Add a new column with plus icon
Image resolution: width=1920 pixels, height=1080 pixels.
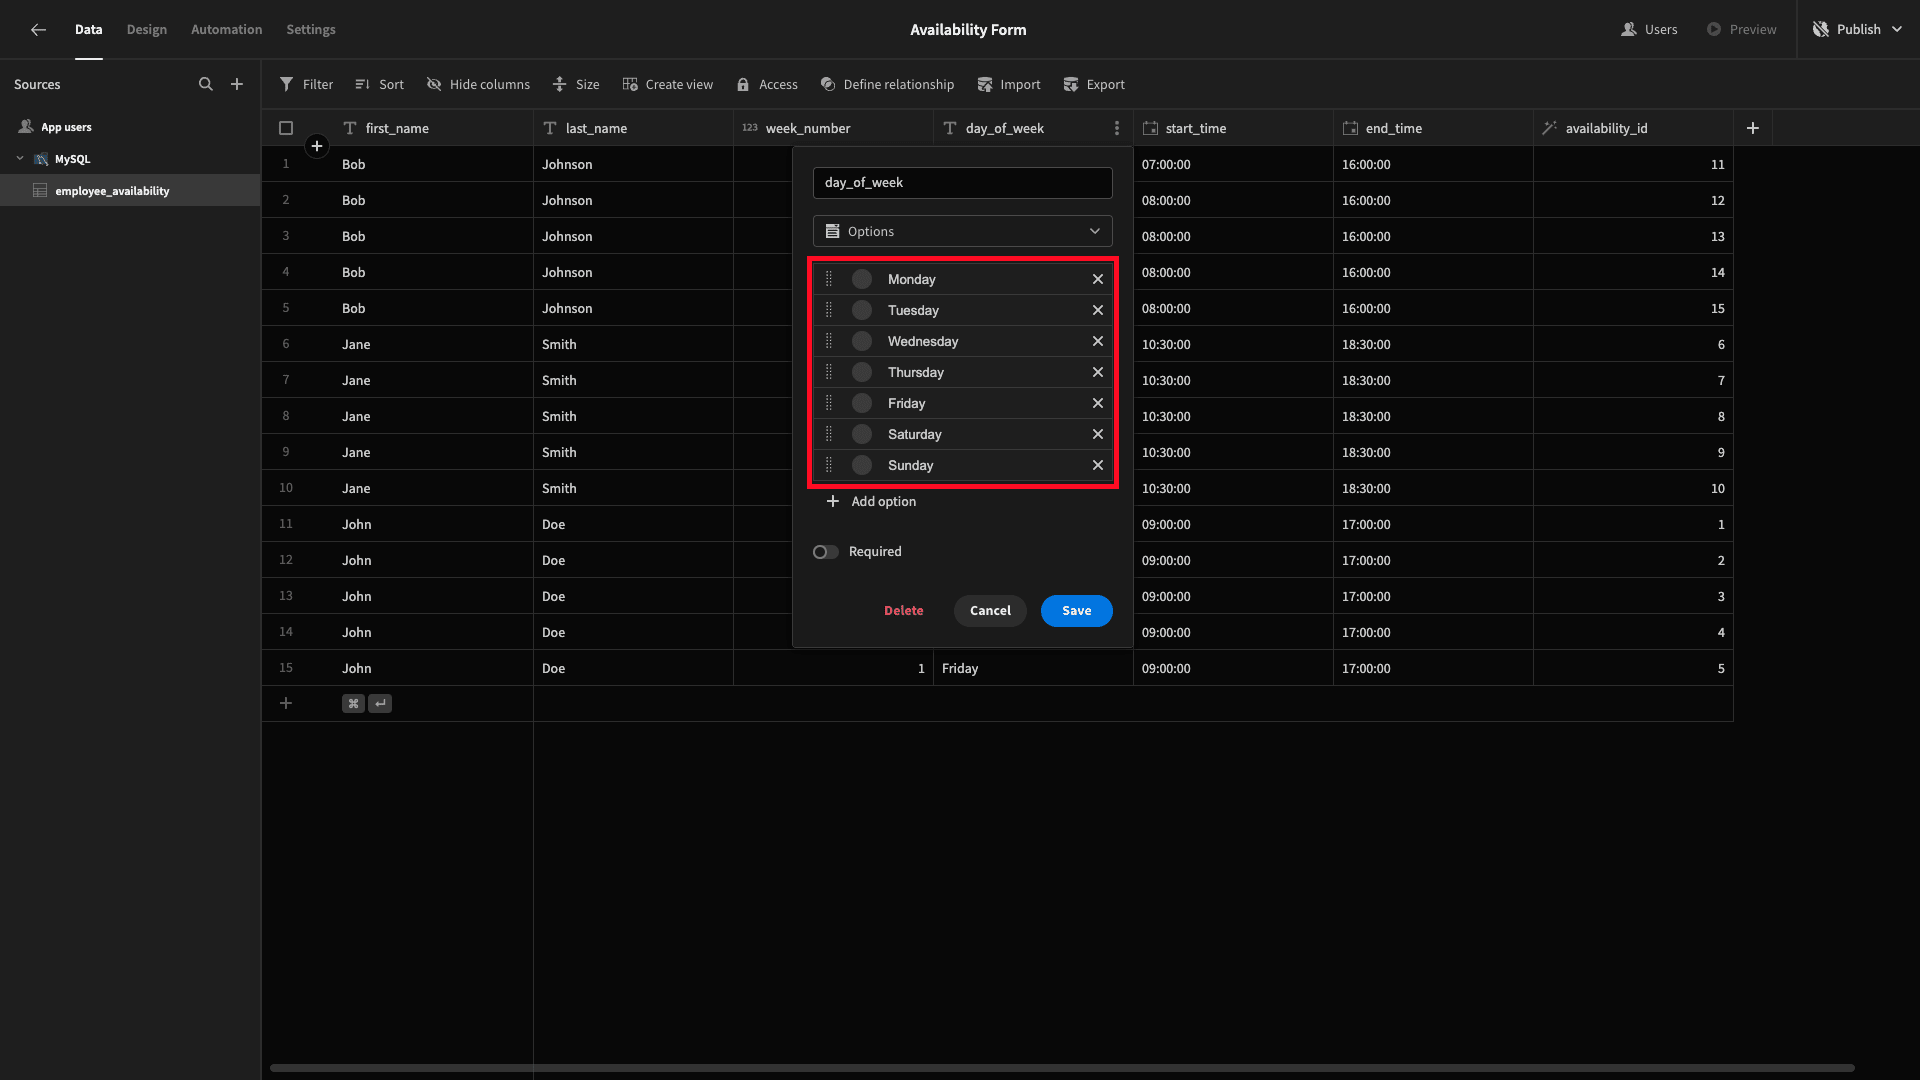point(1753,128)
